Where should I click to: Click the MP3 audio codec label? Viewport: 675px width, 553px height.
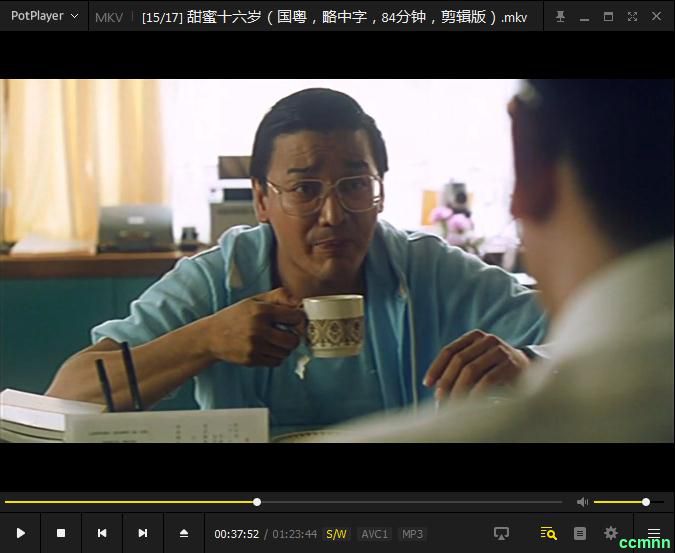click(412, 534)
